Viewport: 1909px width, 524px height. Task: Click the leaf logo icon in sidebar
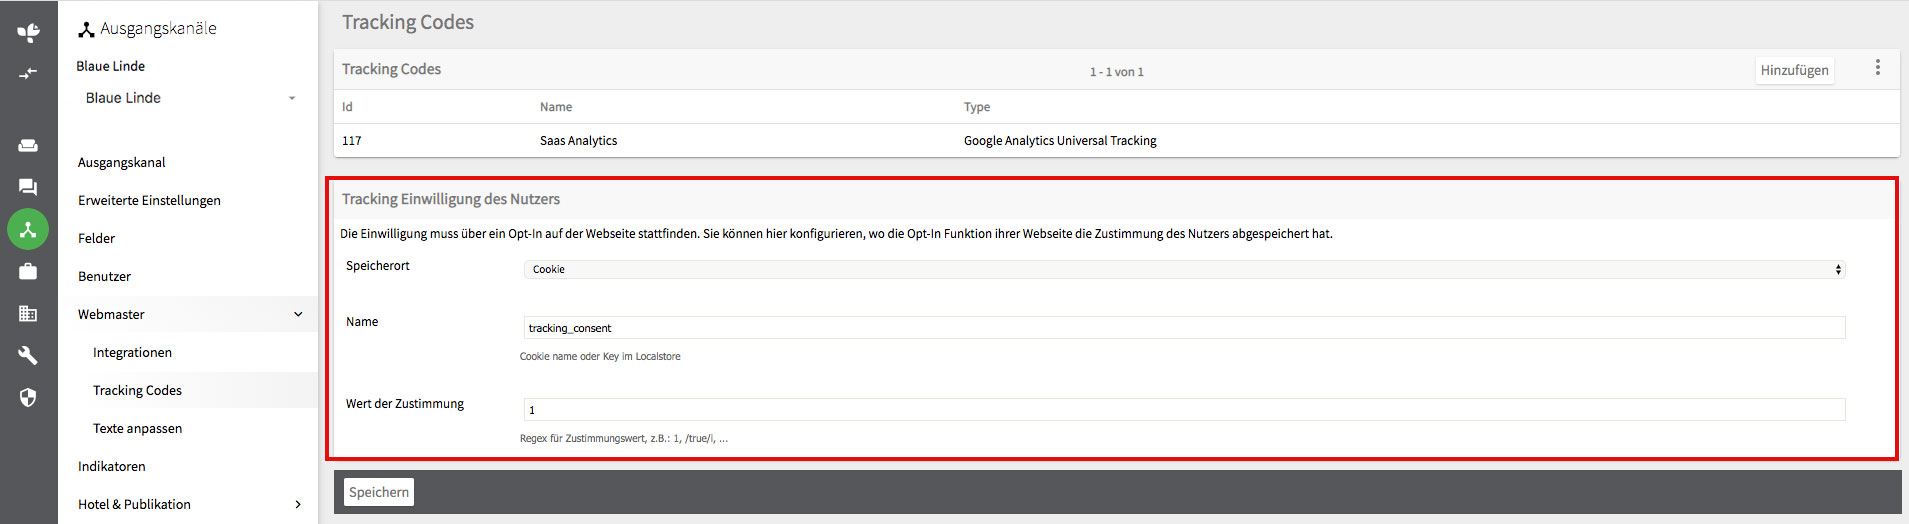pyautogui.click(x=28, y=32)
